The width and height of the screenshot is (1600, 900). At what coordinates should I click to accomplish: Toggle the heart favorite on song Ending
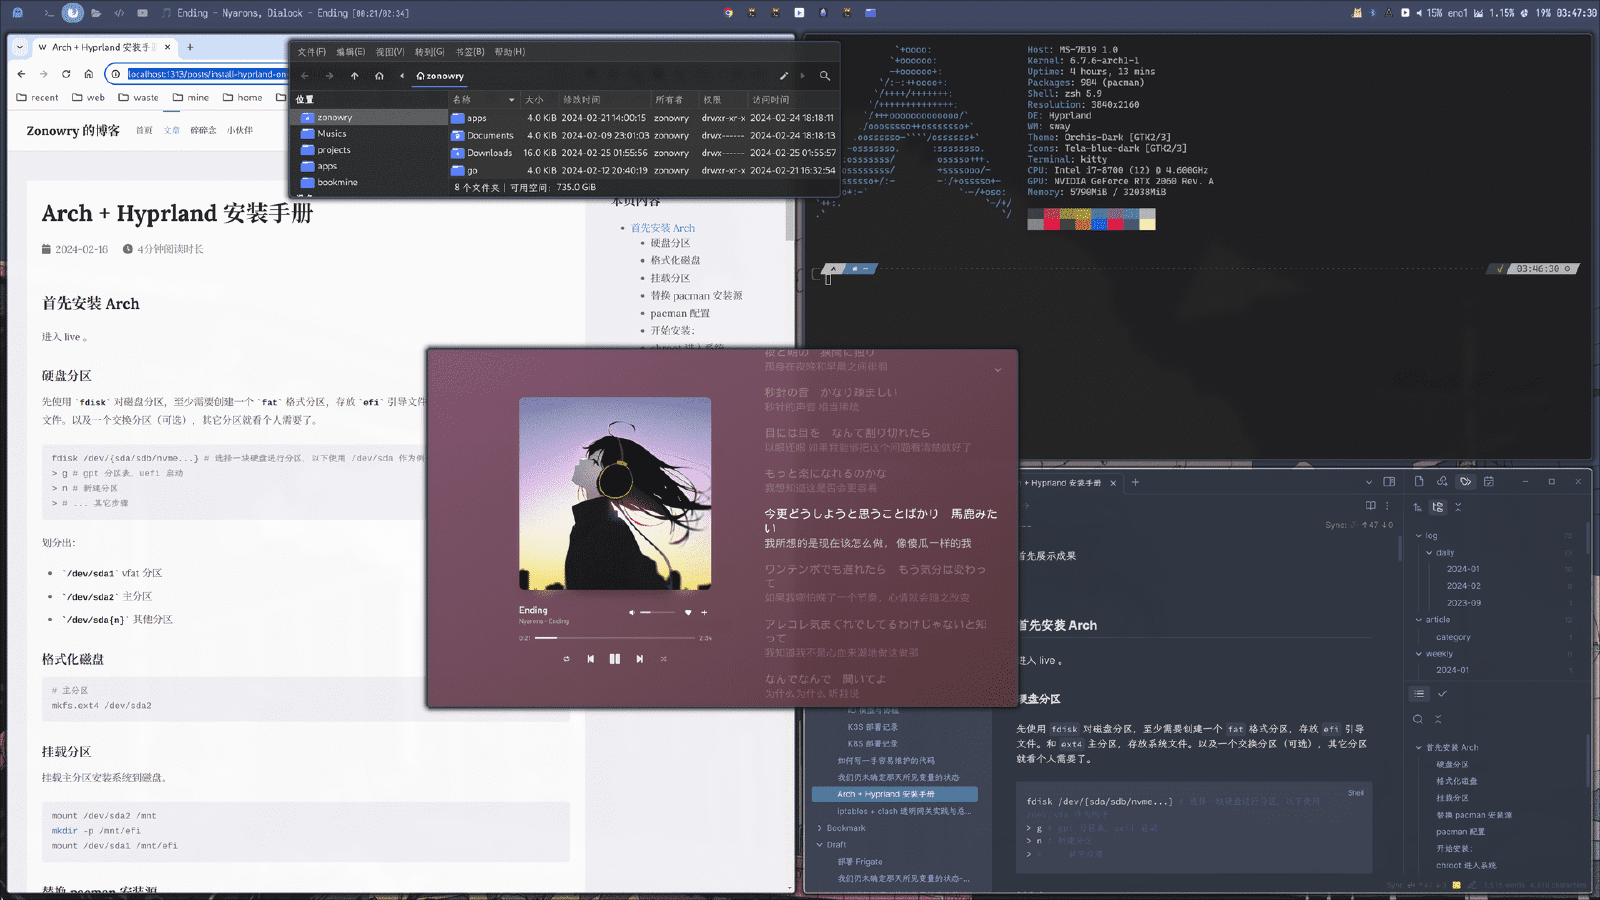coord(688,612)
